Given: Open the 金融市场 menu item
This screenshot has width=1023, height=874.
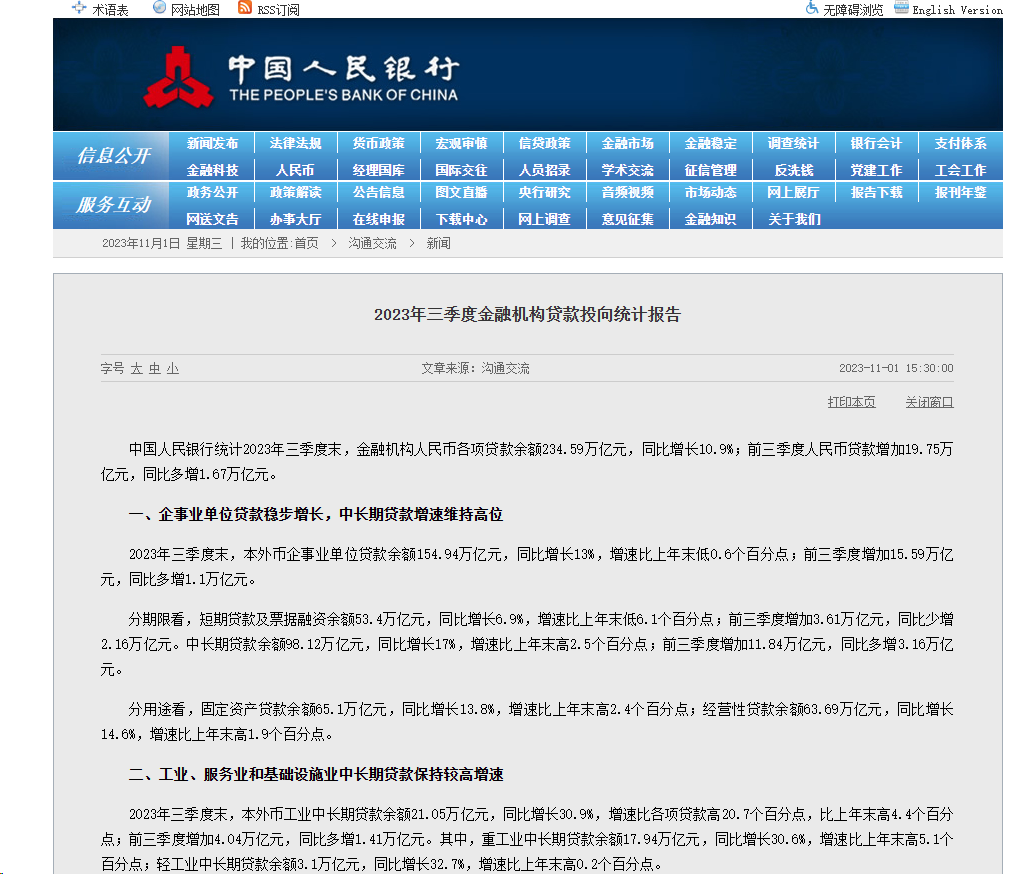Looking at the screenshot, I should [x=628, y=144].
